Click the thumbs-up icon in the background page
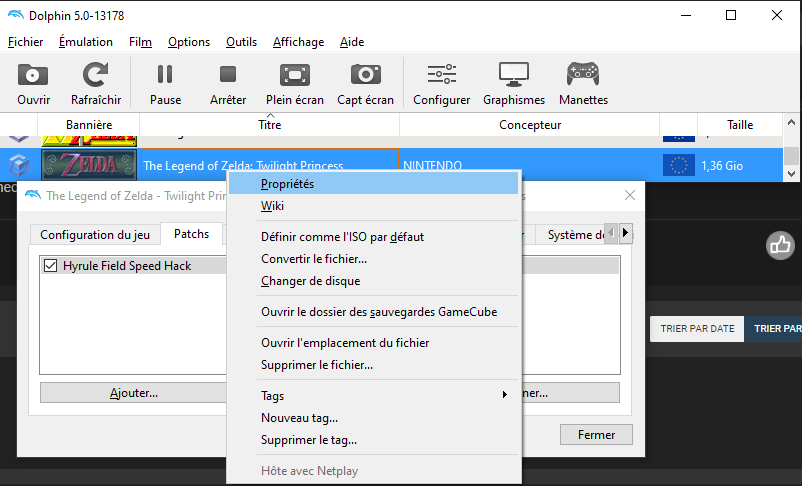This screenshot has width=802, height=486. pyautogui.click(x=780, y=246)
